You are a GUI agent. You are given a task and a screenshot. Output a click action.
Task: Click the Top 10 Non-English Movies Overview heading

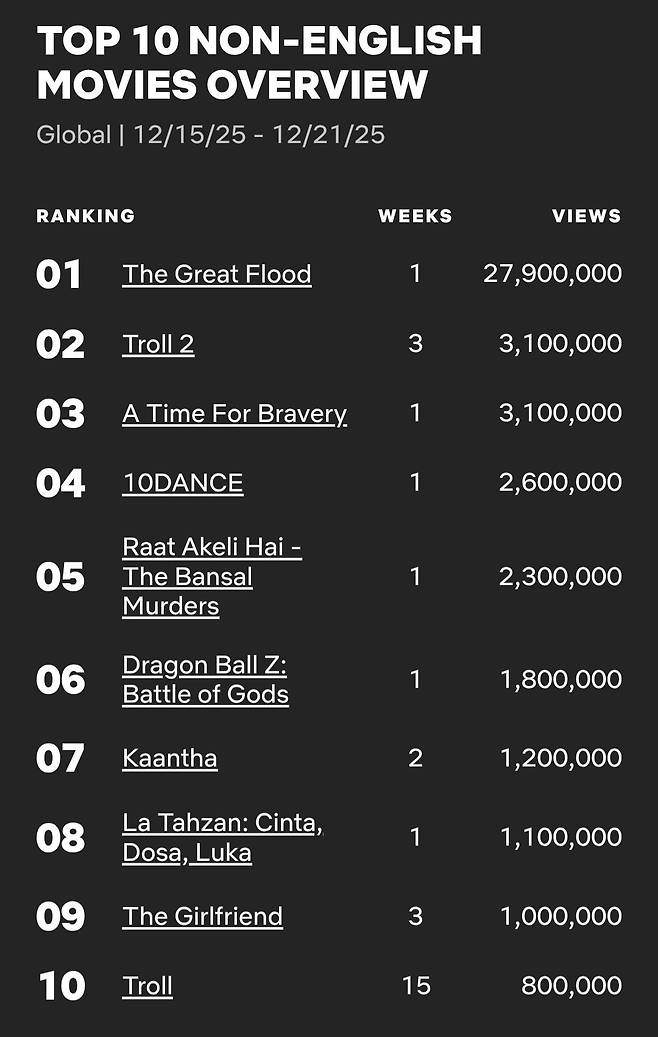click(259, 62)
